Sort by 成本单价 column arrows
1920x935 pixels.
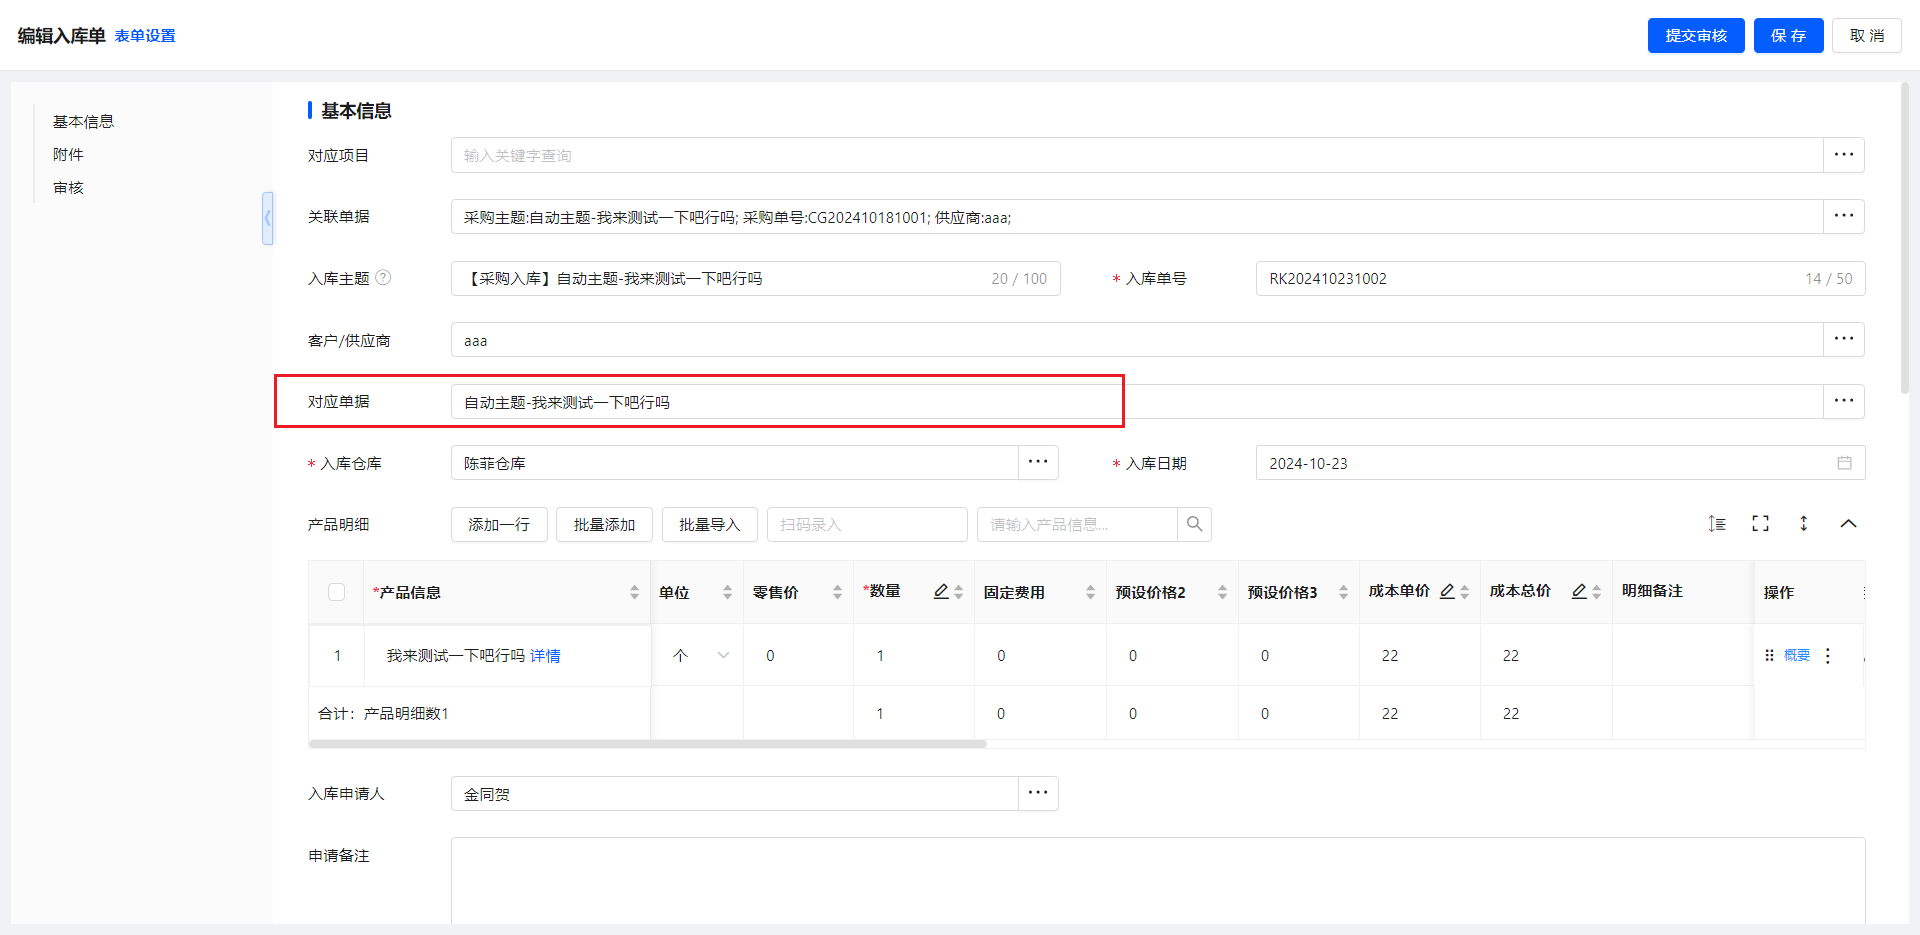1464,593
